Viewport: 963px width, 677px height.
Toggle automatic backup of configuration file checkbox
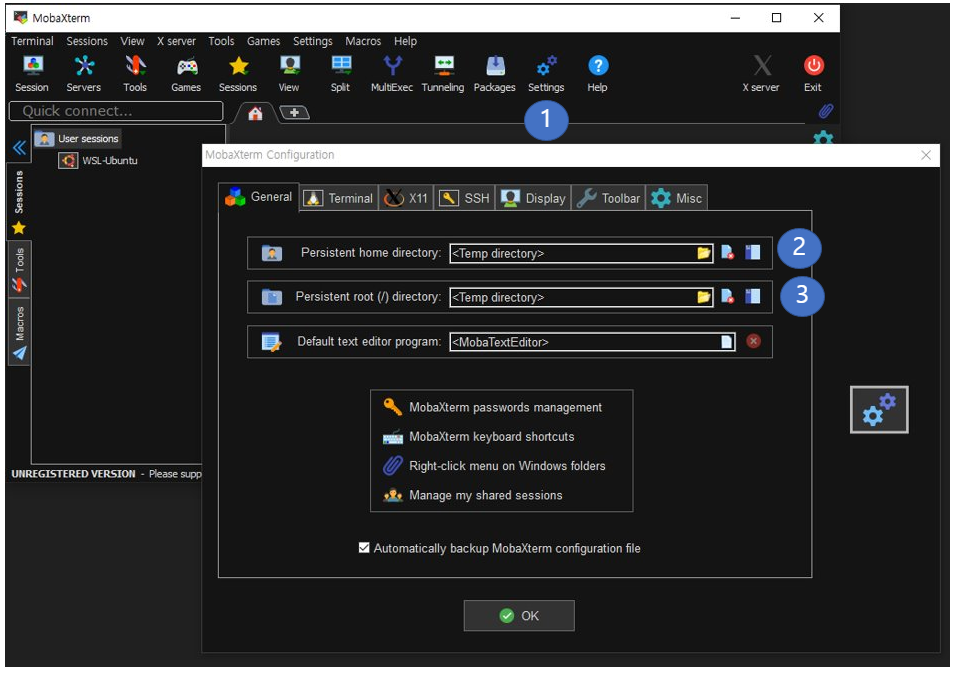click(364, 548)
